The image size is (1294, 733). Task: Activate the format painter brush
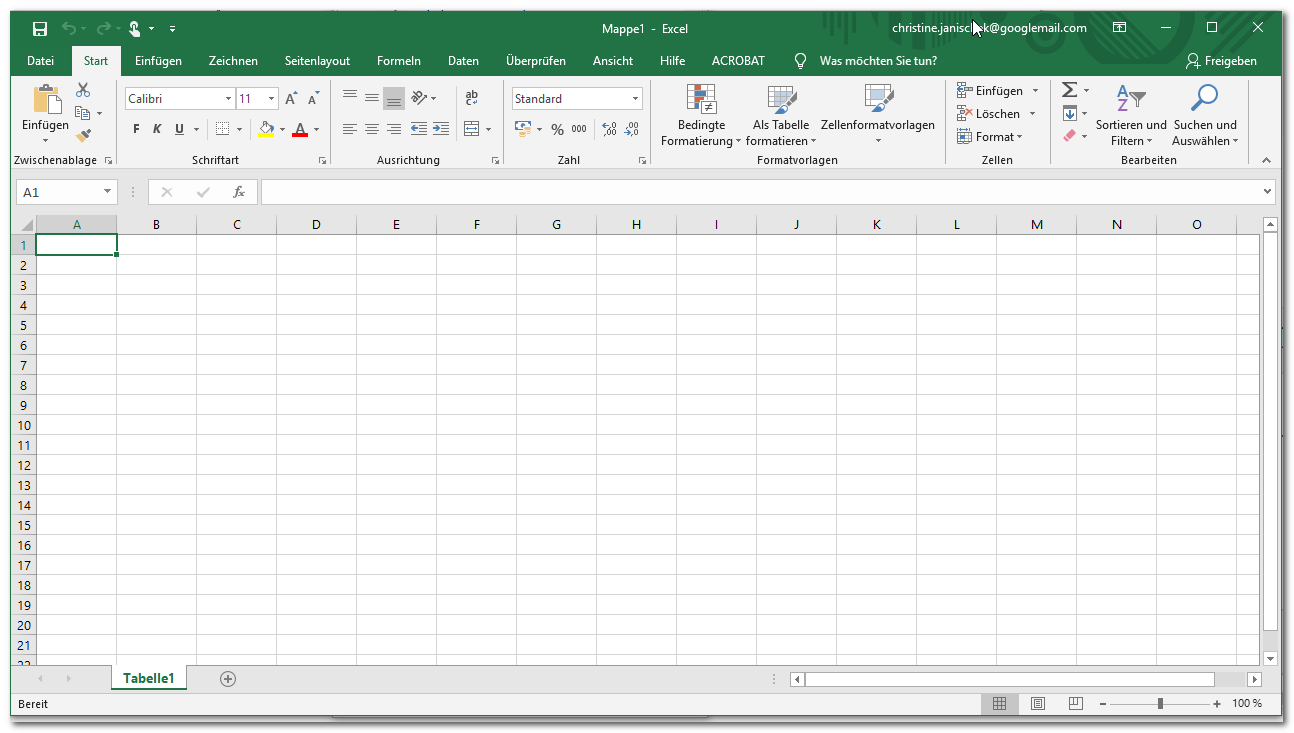83,135
